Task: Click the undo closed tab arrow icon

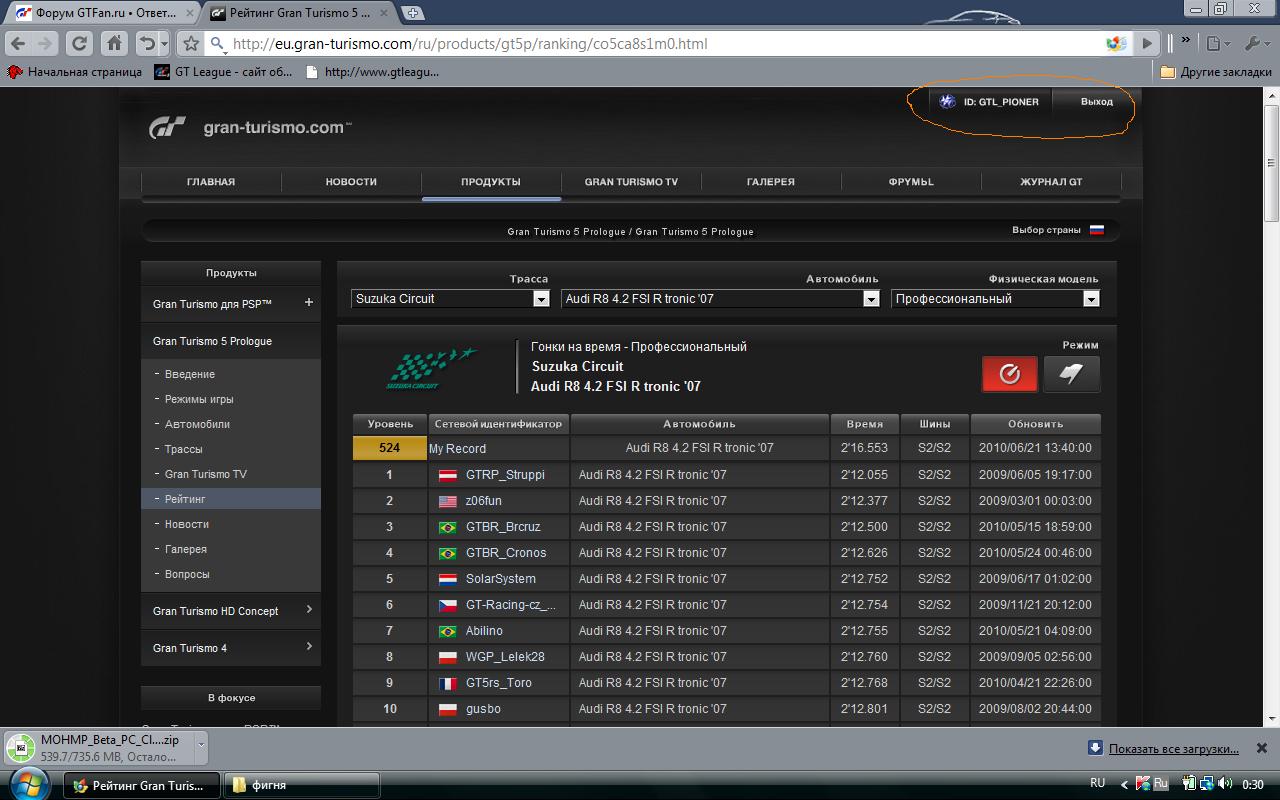Action: click(x=148, y=44)
